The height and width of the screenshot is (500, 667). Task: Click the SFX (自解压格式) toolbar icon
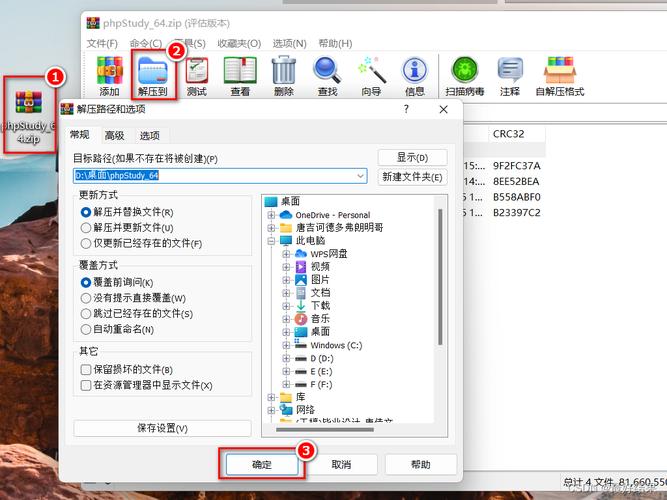[x=560, y=76]
